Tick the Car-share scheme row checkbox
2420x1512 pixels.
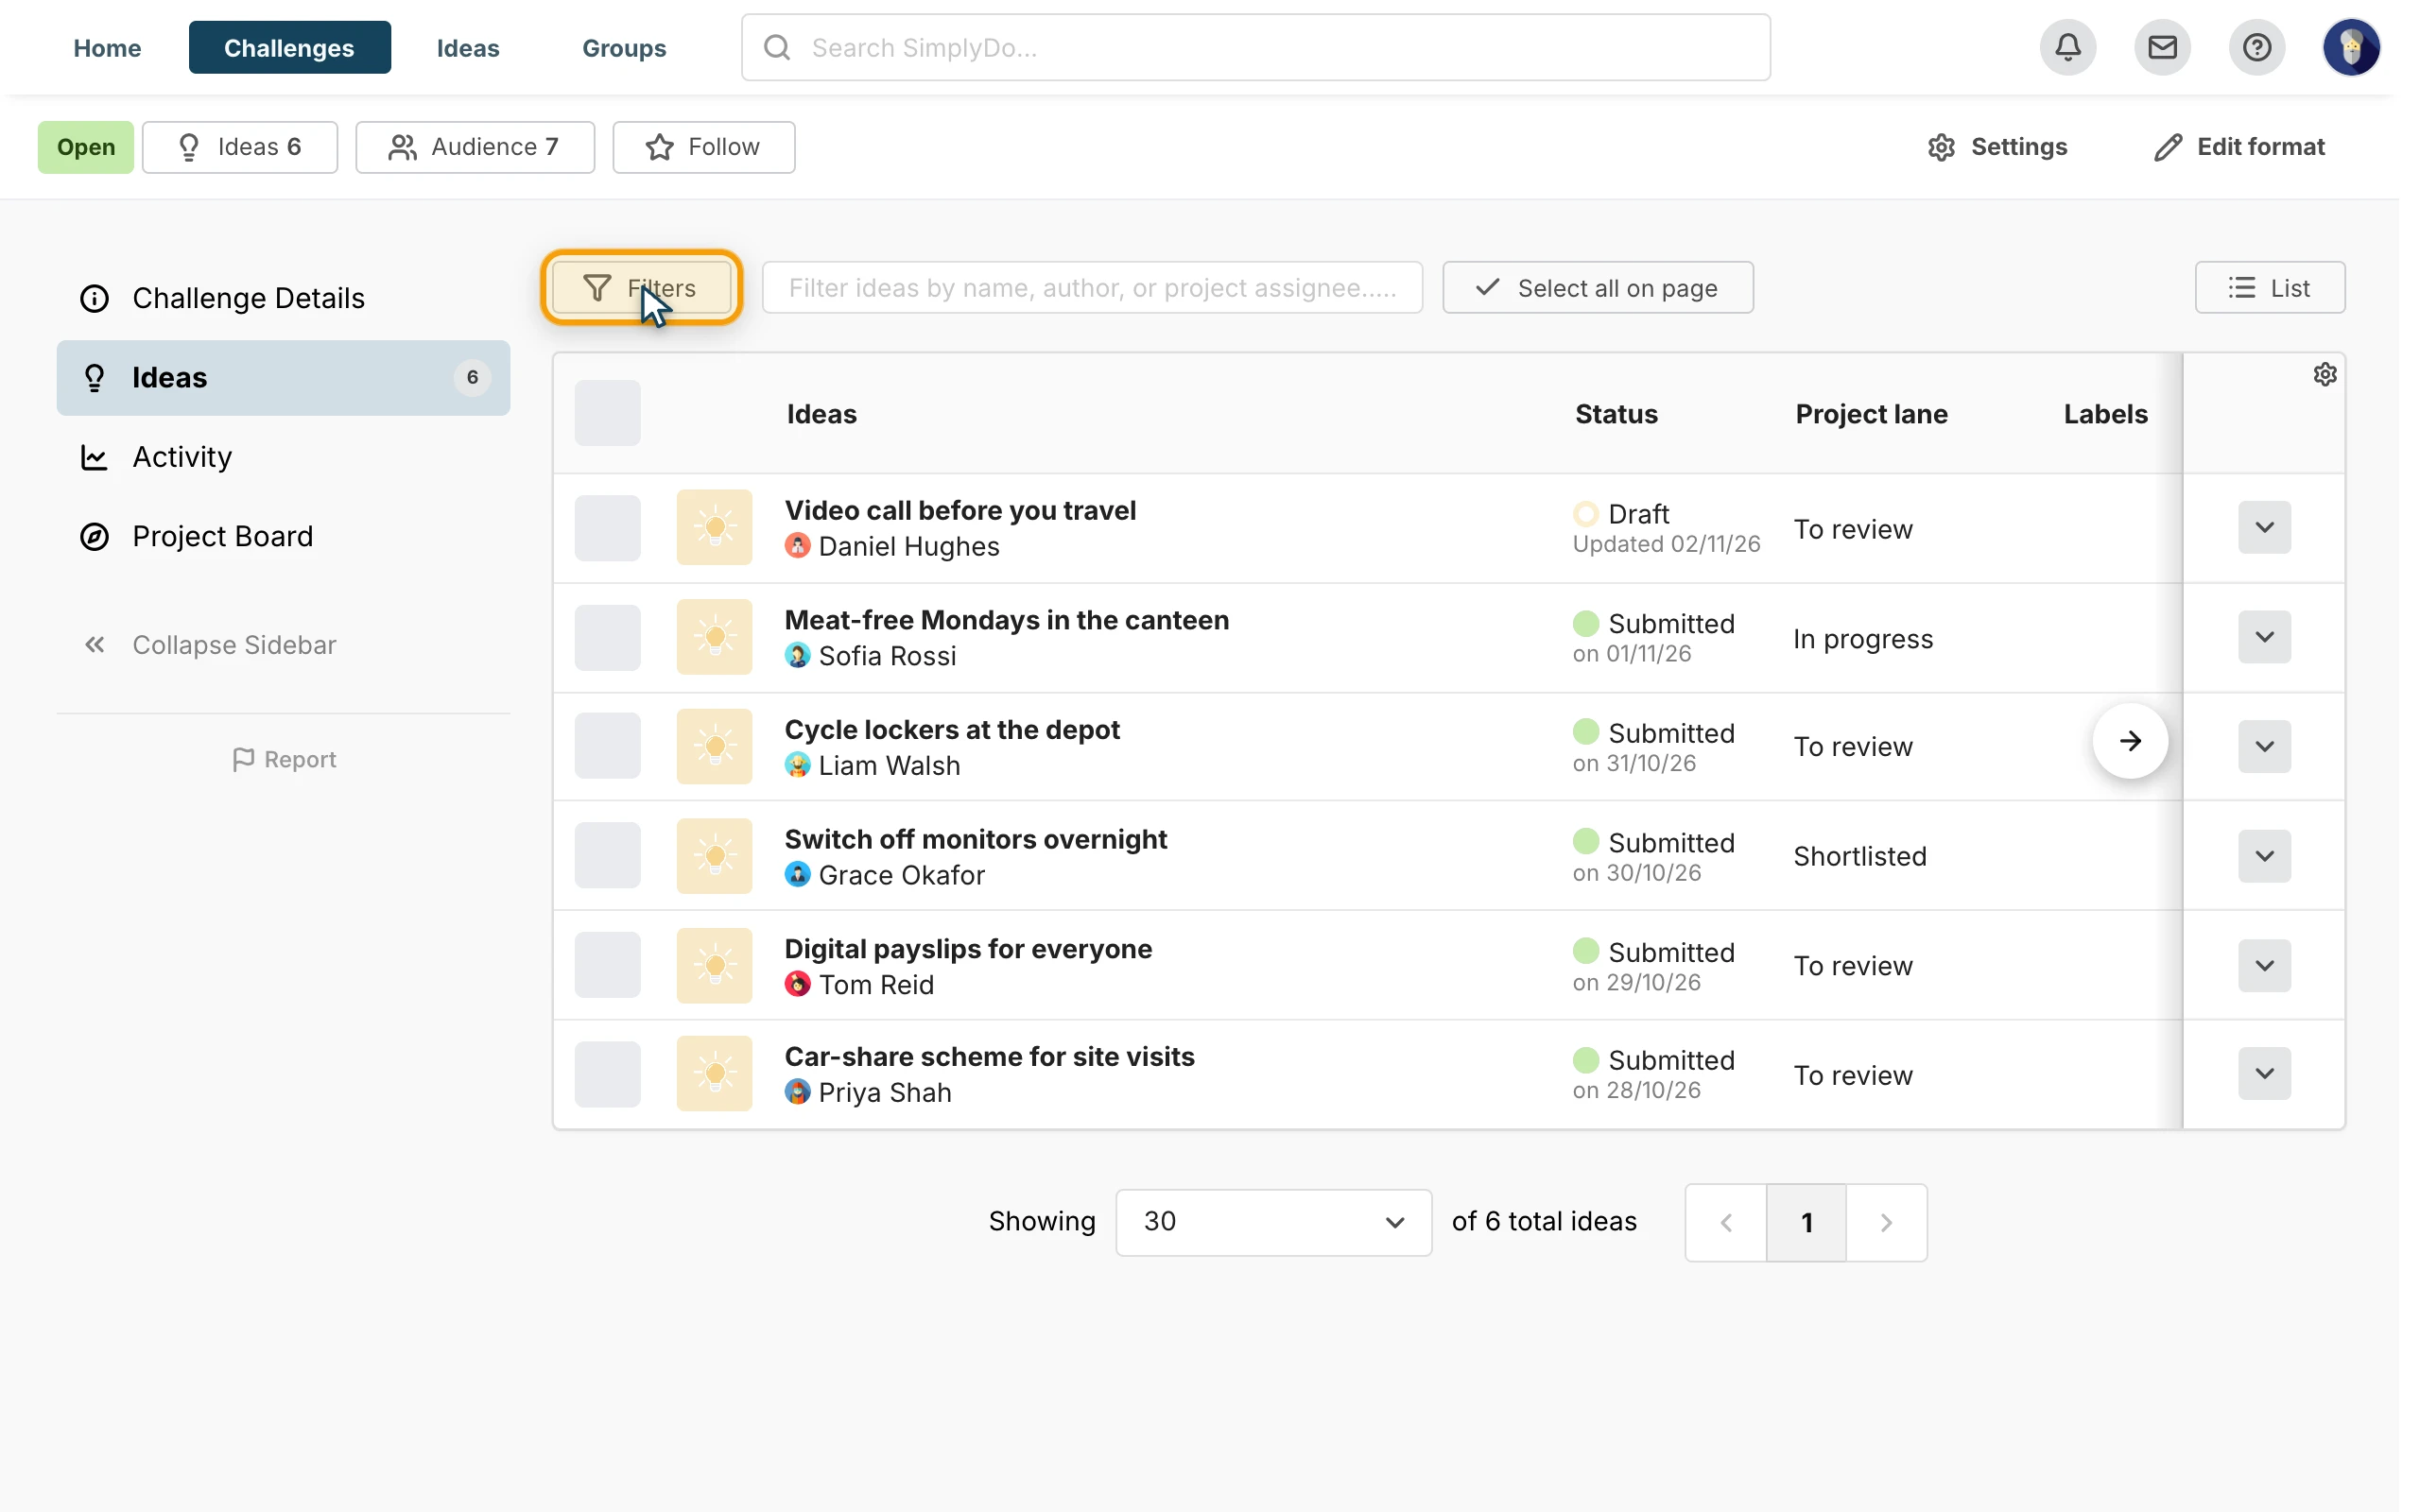point(607,1074)
